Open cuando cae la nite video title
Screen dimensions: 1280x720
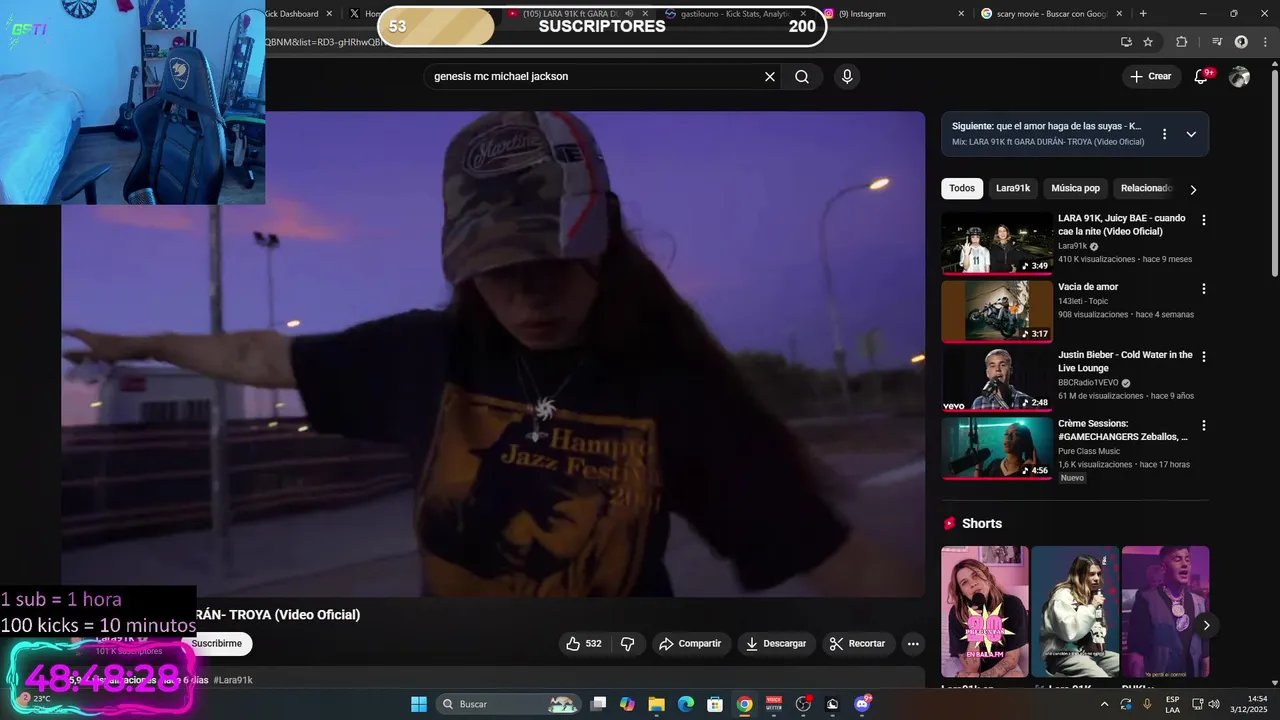coord(1122,225)
